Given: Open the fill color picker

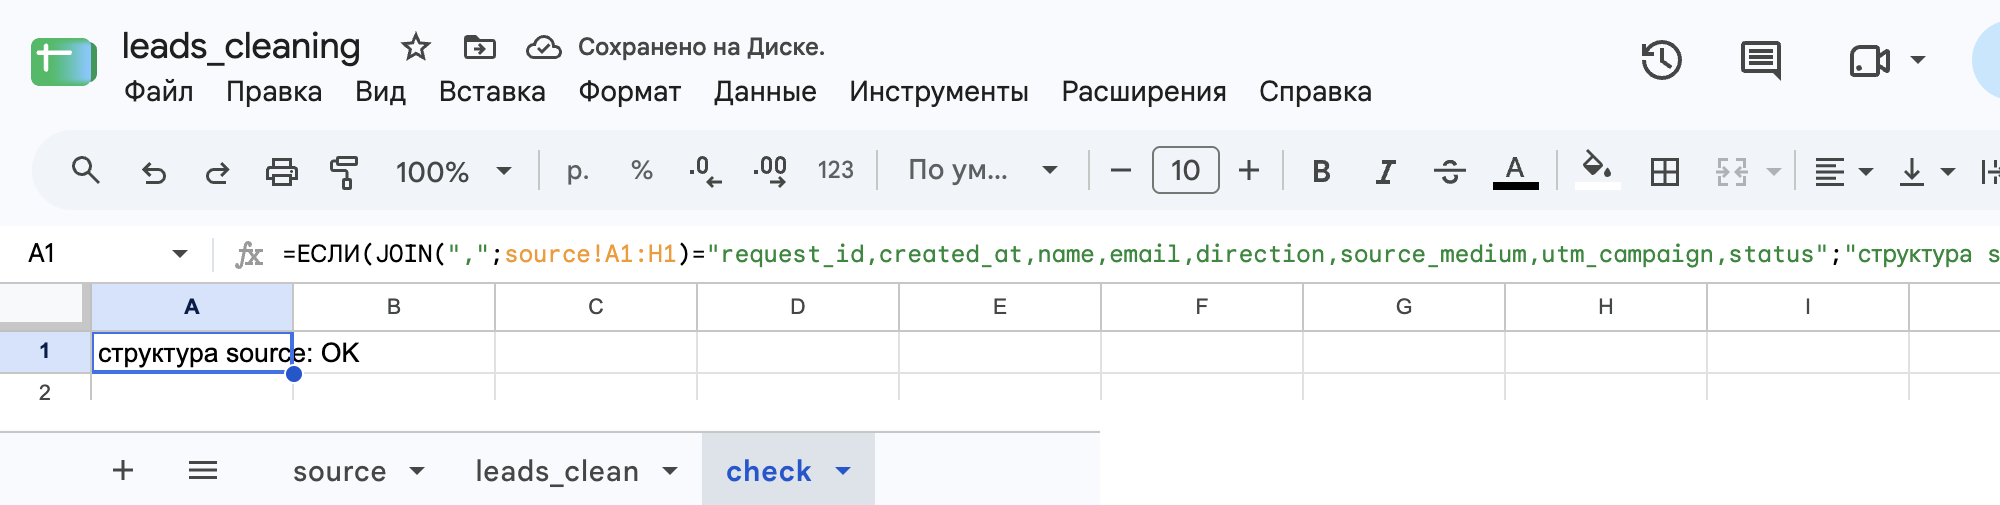Looking at the screenshot, I should pyautogui.click(x=1597, y=170).
